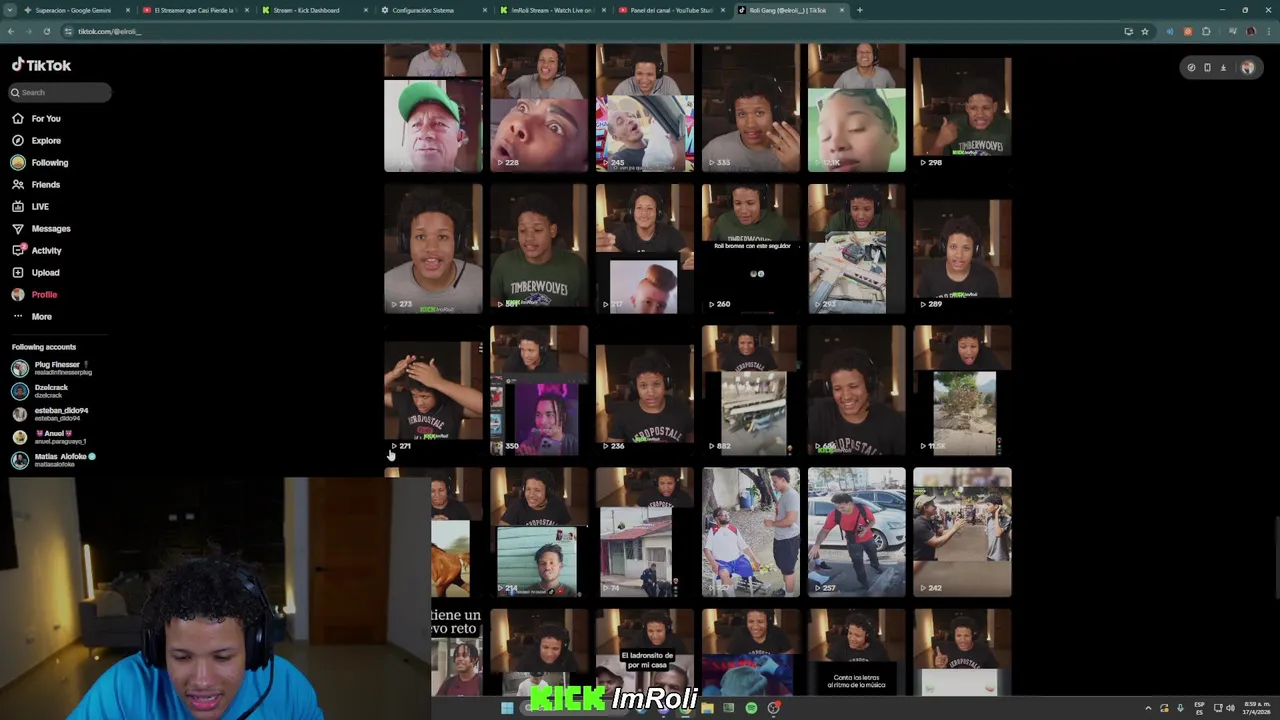This screenshot has height=720, width=1280.
Task: Open the video with 273 views
Action: point(433,249)
